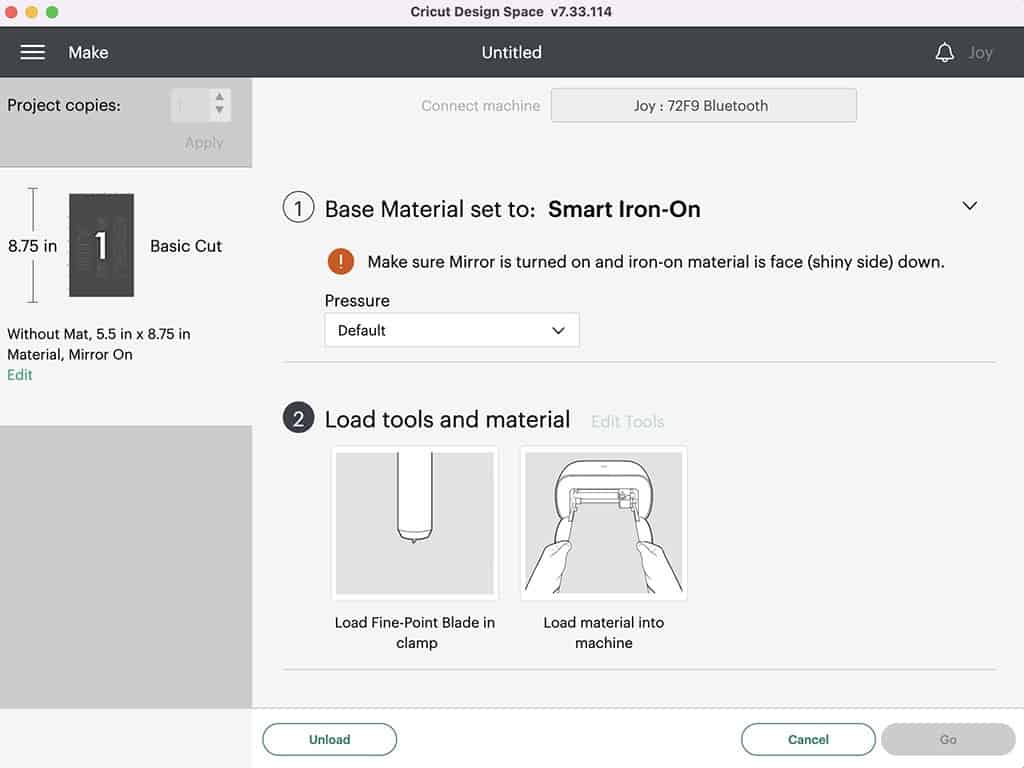The width and height of the screenshot is (1024, 768).
Task: View Load material into machine illustration
Action: pos(603,523)
